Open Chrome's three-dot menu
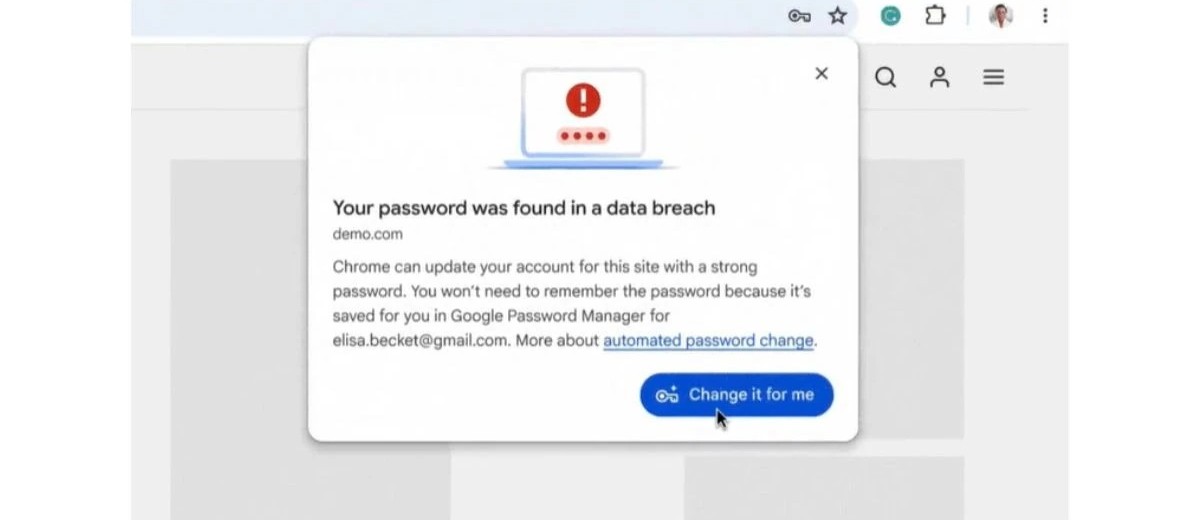 (x=1045, y=16)
